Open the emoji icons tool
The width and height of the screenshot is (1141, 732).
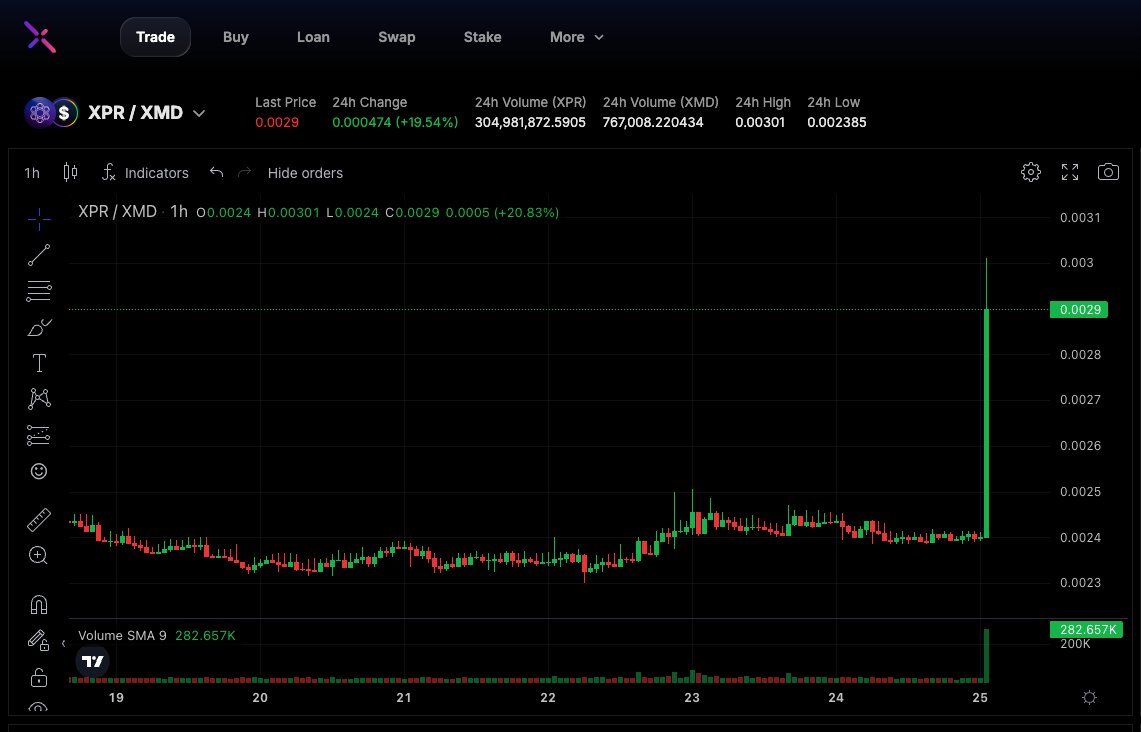point(39,472)
